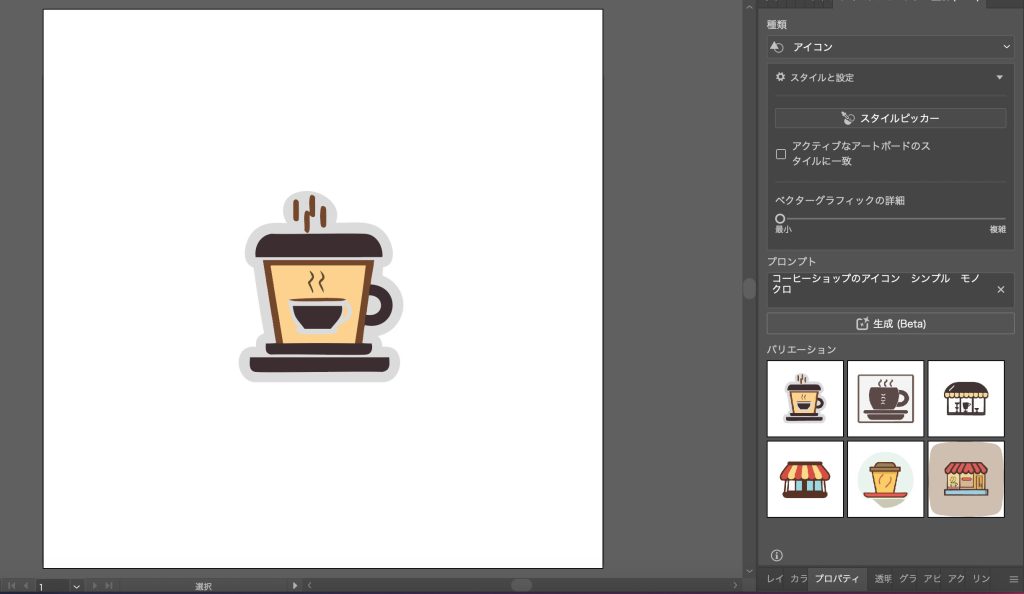Open the 種類 dropdown set to アイコン

[x=890, y=47]
